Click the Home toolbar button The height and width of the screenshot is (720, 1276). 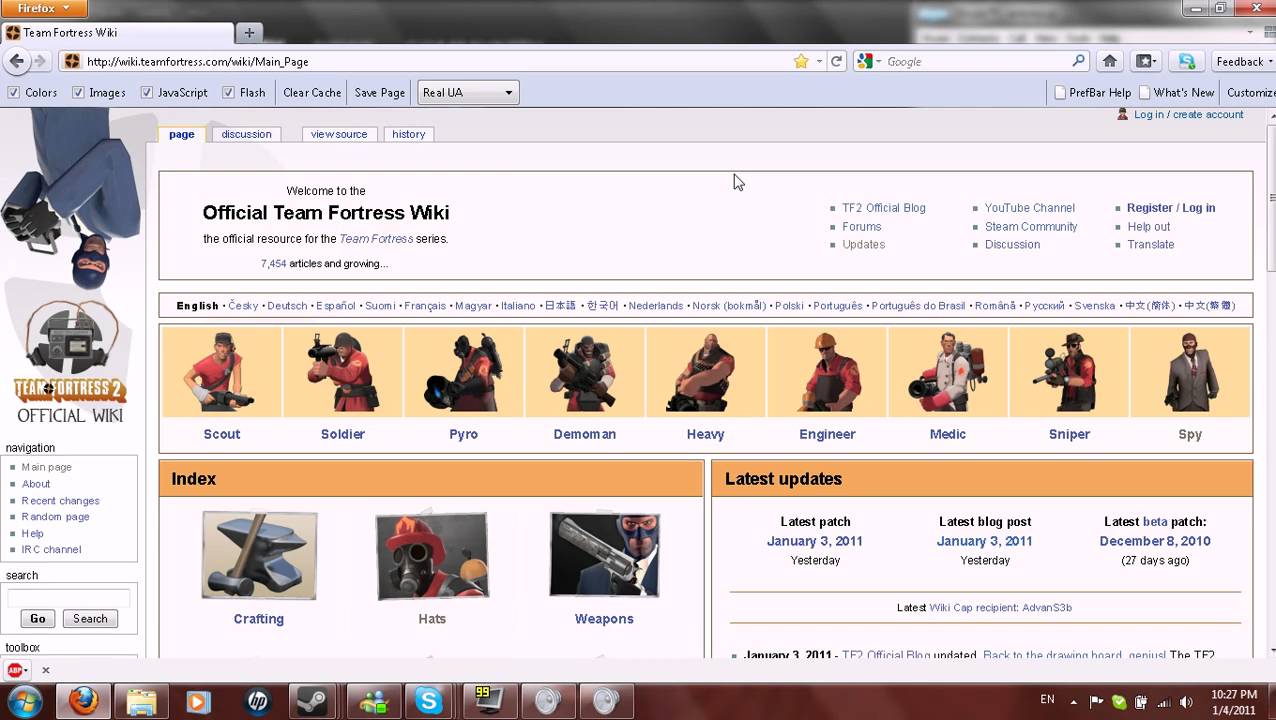[x=1109, y=61]
